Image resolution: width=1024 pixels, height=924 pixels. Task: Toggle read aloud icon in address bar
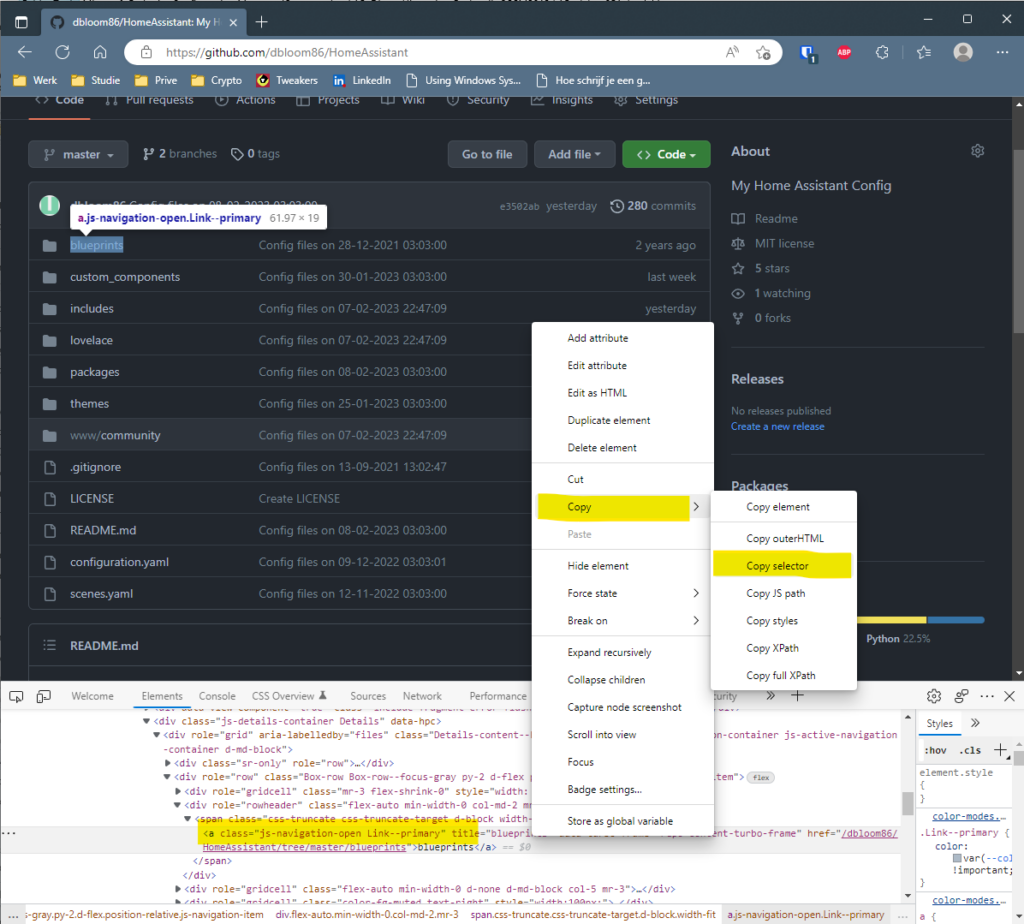(x=732, y=52)
